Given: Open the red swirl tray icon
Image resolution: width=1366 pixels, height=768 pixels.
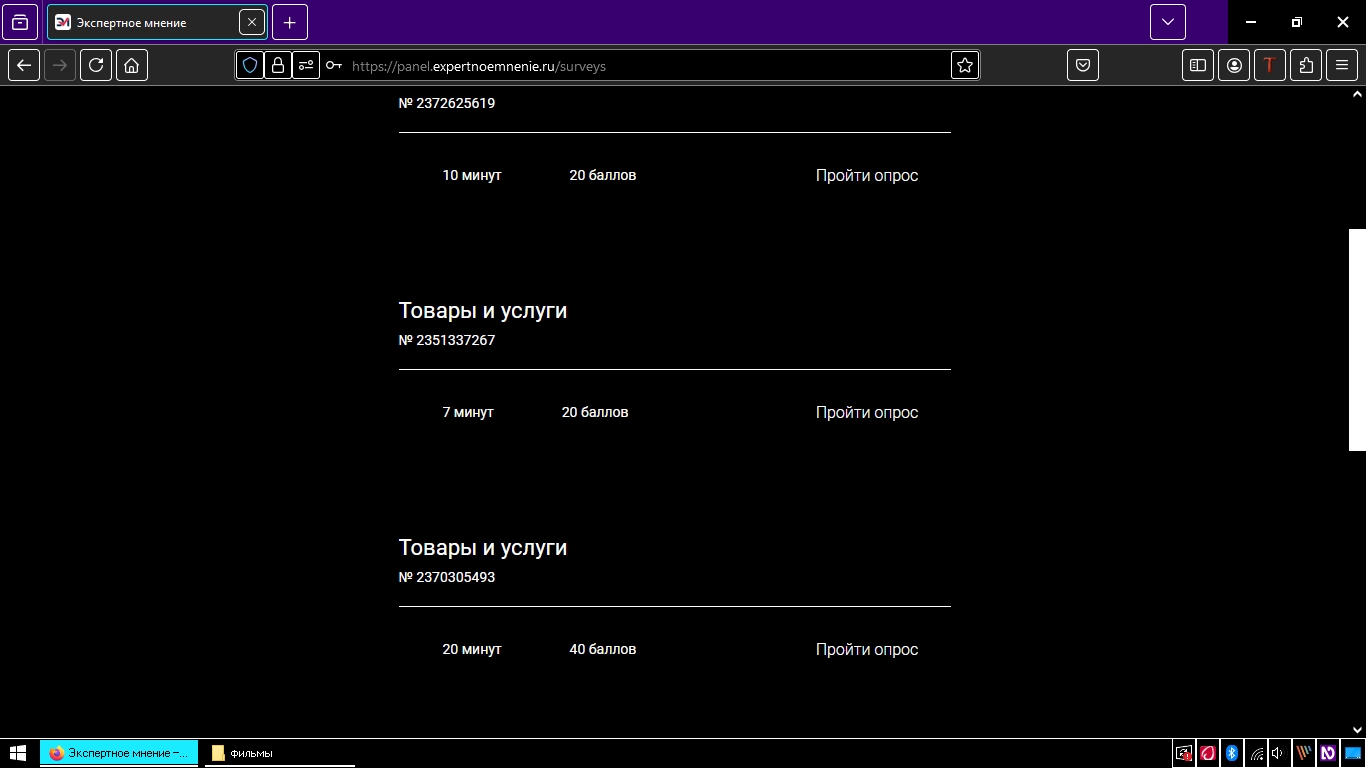Looking at the screenshot, I should pyautogui.click(x=1208, y=753).
